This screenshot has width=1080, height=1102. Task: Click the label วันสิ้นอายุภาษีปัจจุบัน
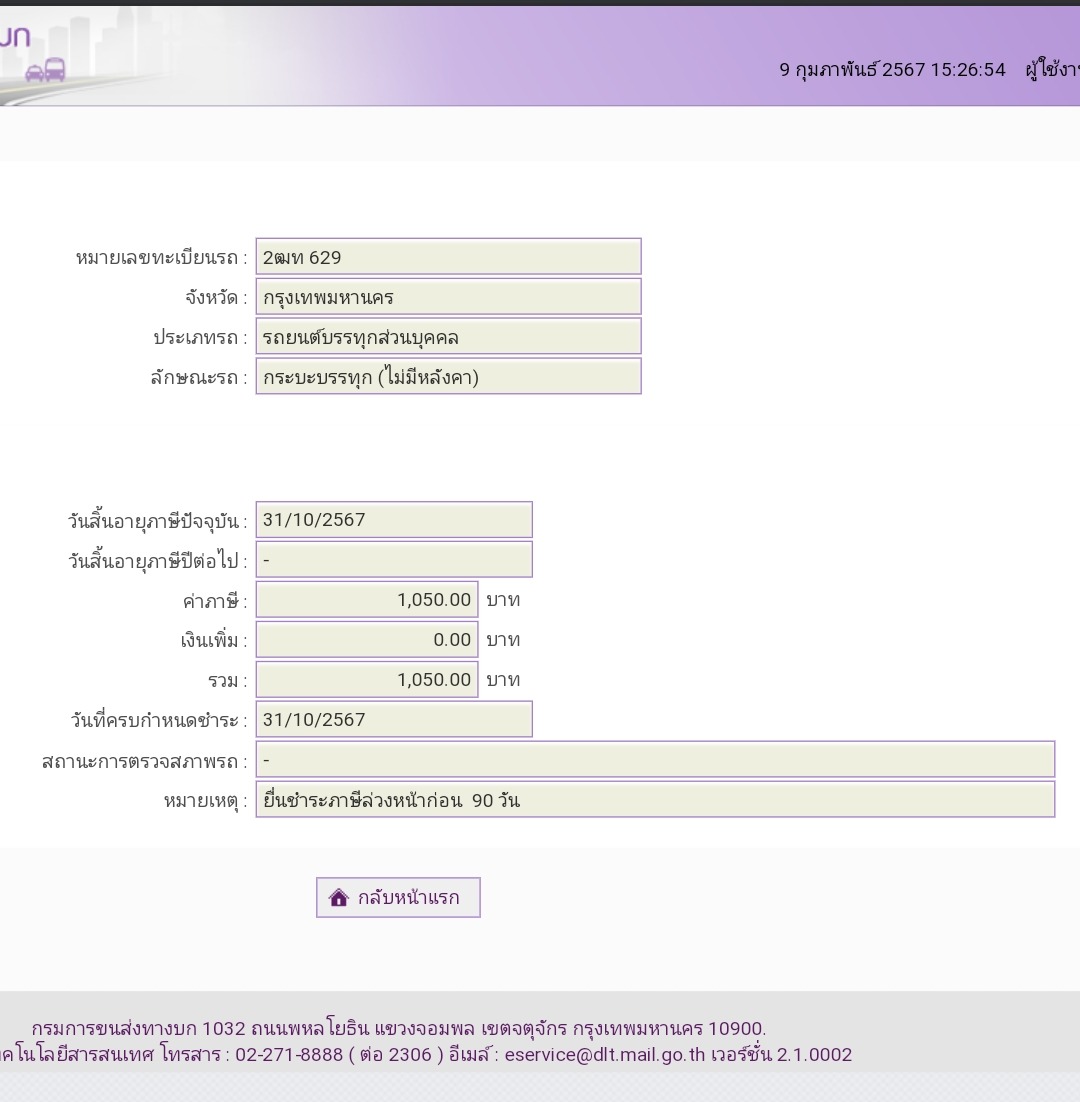157,521
